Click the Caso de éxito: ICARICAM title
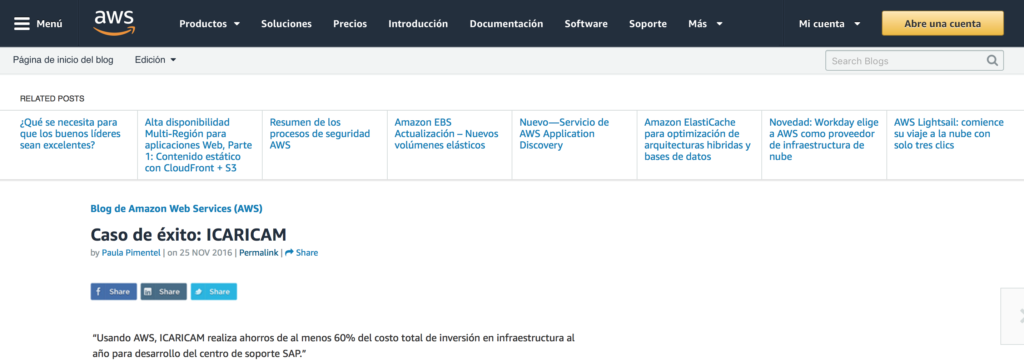The width and height of the screenshot is (1024, 362). (x=188, y=234)
